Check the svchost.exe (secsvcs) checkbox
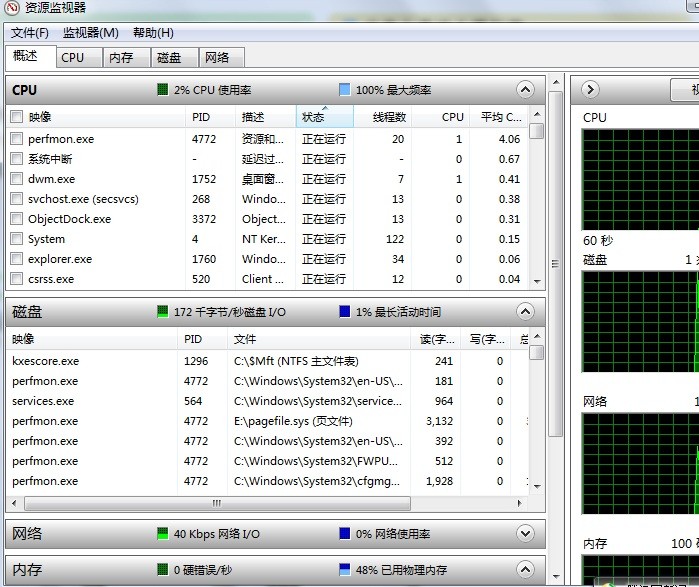Screen dimensions: 699x587 point(16,199)
